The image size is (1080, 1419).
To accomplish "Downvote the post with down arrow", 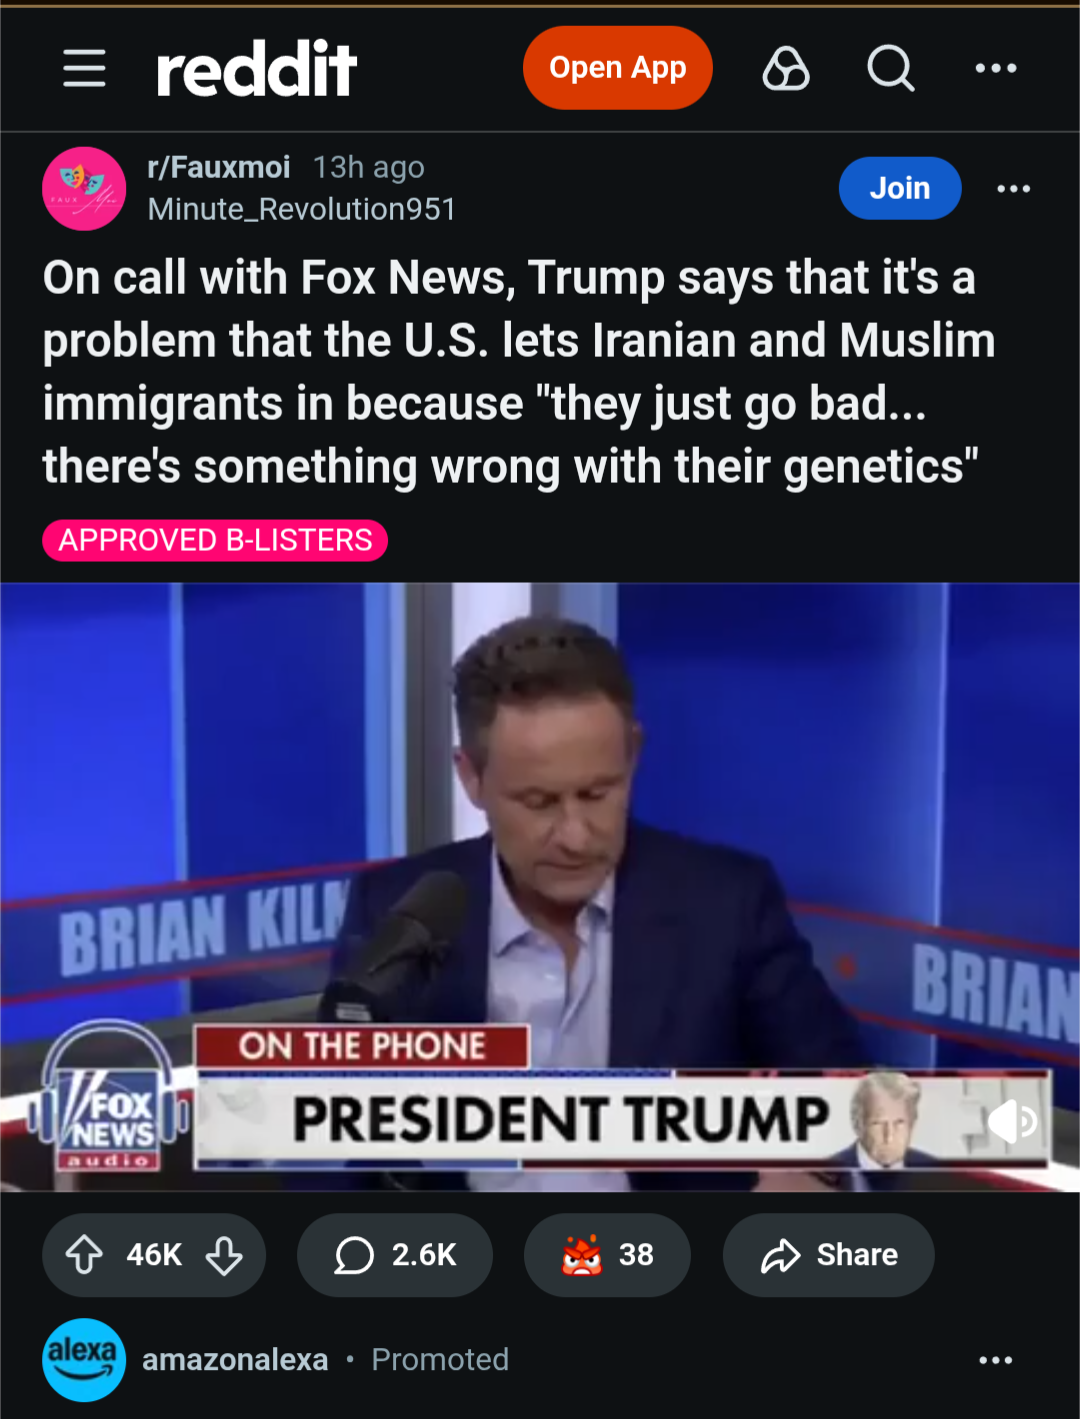I will click(x=224, y=1255).
